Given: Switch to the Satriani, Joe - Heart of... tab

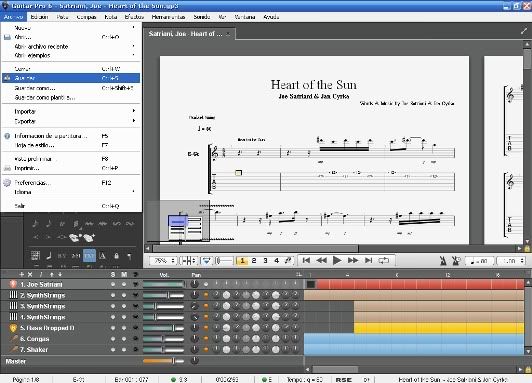Looking at the screenshot, I should (189, 34).
